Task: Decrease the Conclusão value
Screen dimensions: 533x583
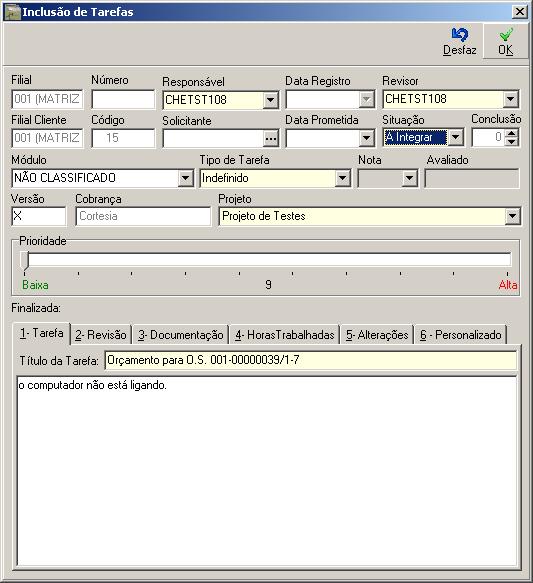Action: coord(512,142)
